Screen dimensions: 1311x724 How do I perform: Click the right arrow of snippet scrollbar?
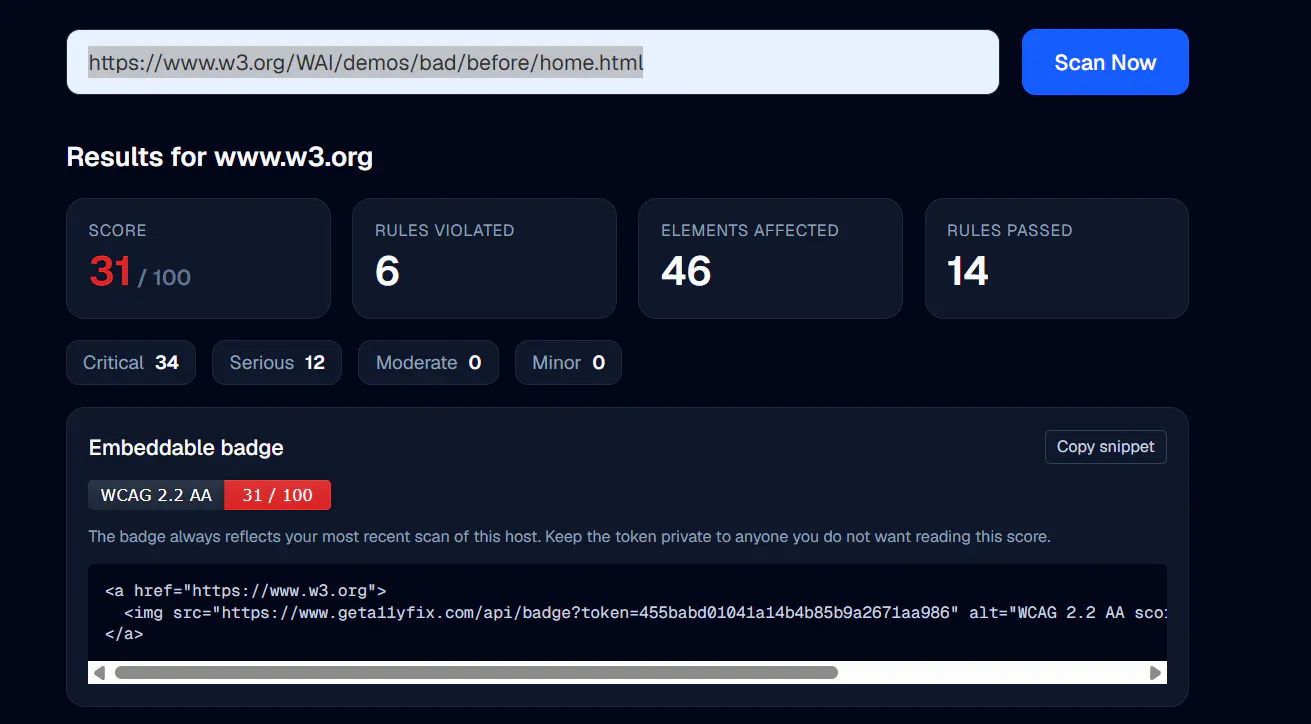pyautogui.click(x=1156, y=673)
